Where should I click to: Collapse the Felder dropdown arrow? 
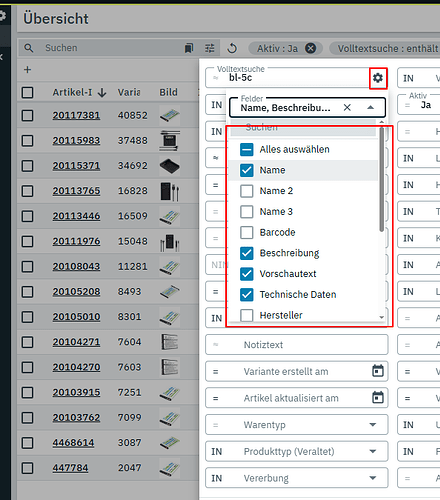click(x=370, y=107)
